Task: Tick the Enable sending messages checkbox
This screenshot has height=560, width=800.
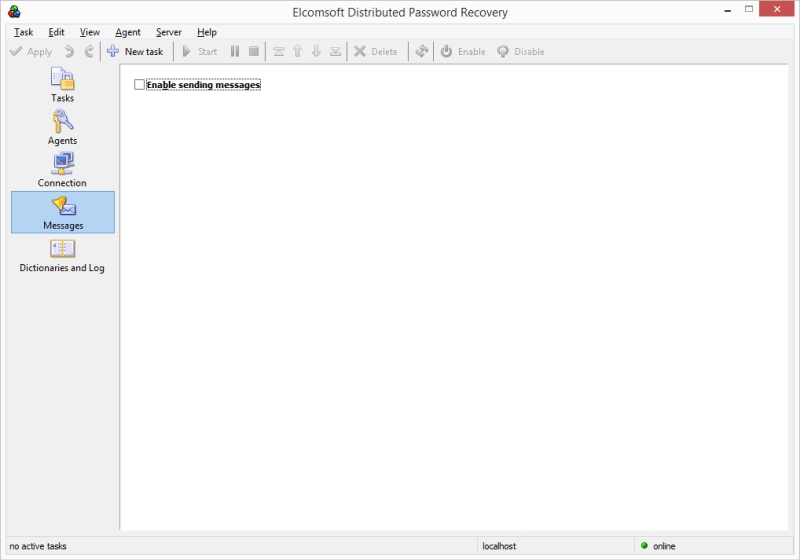Action: (140, 85)
